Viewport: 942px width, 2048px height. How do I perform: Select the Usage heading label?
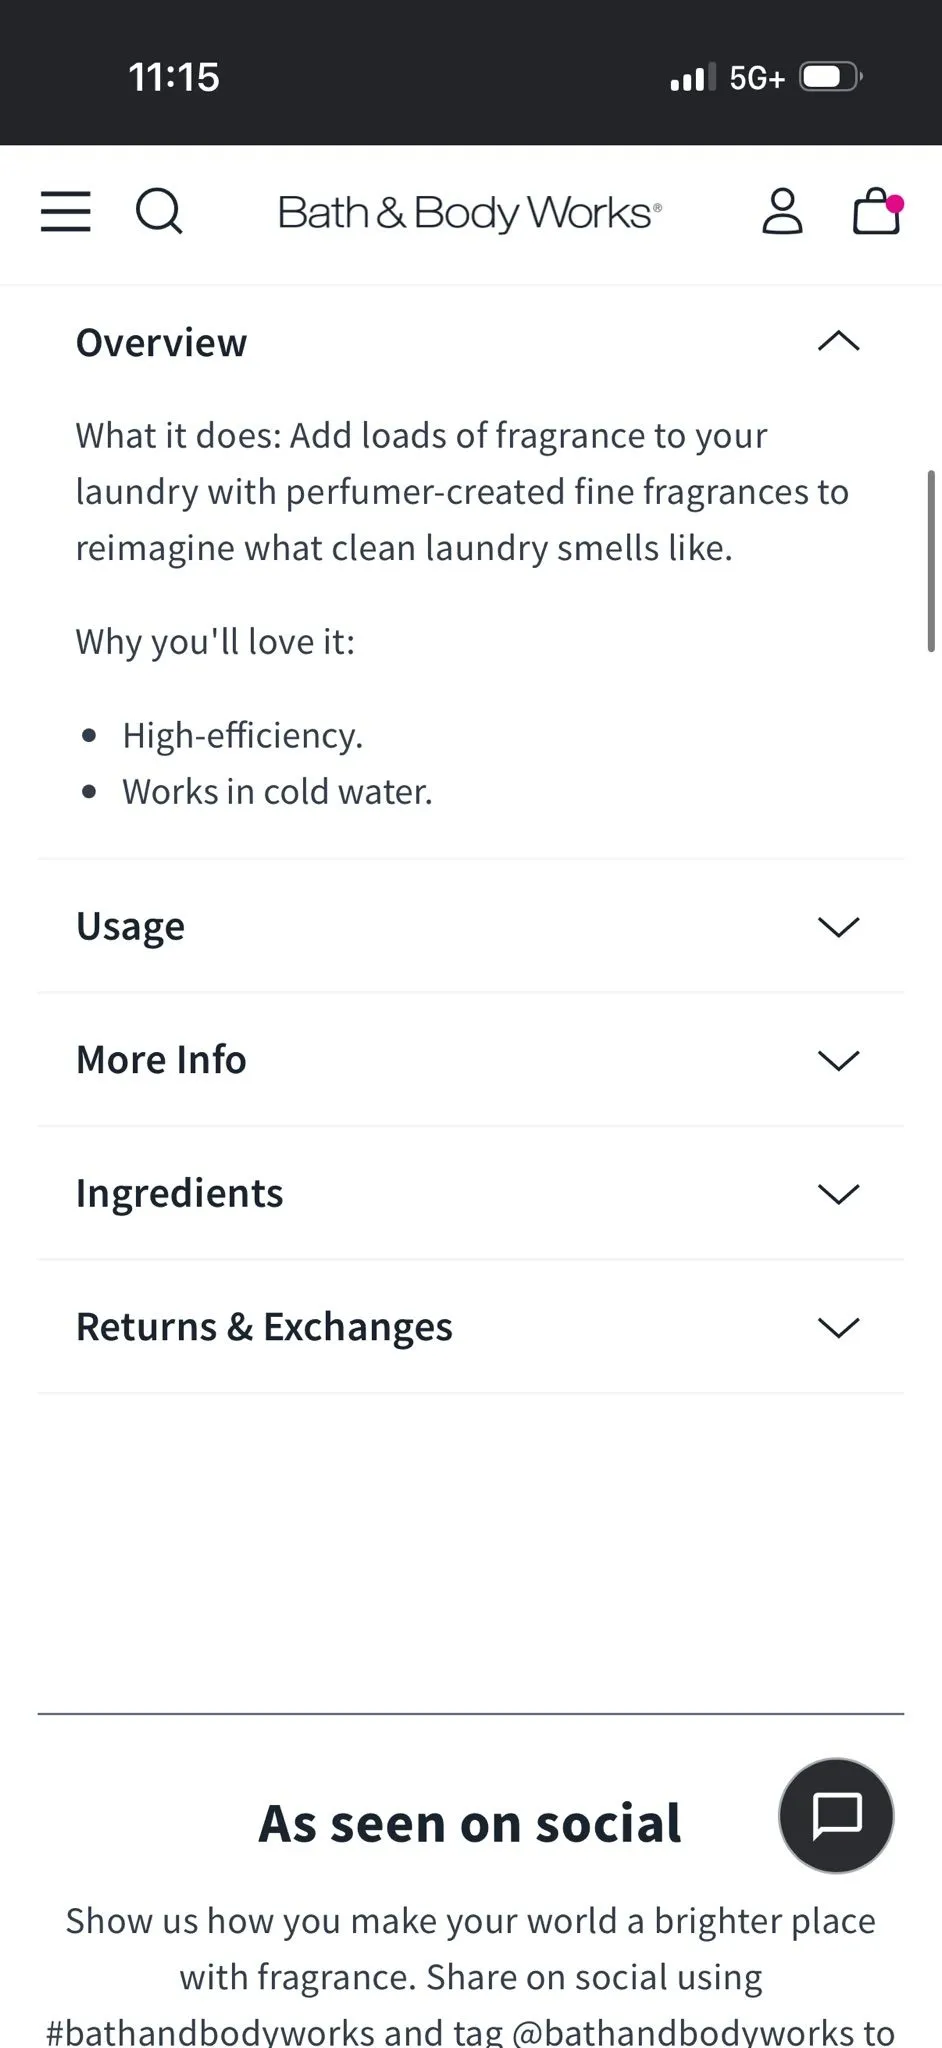tap(130, 927)
